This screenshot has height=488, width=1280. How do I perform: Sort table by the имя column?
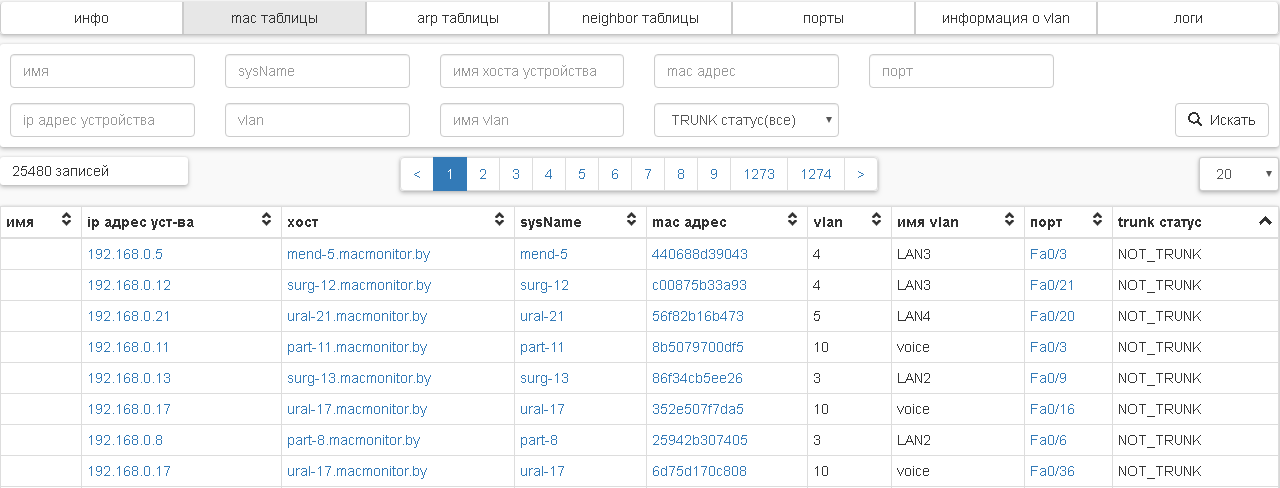67,221
